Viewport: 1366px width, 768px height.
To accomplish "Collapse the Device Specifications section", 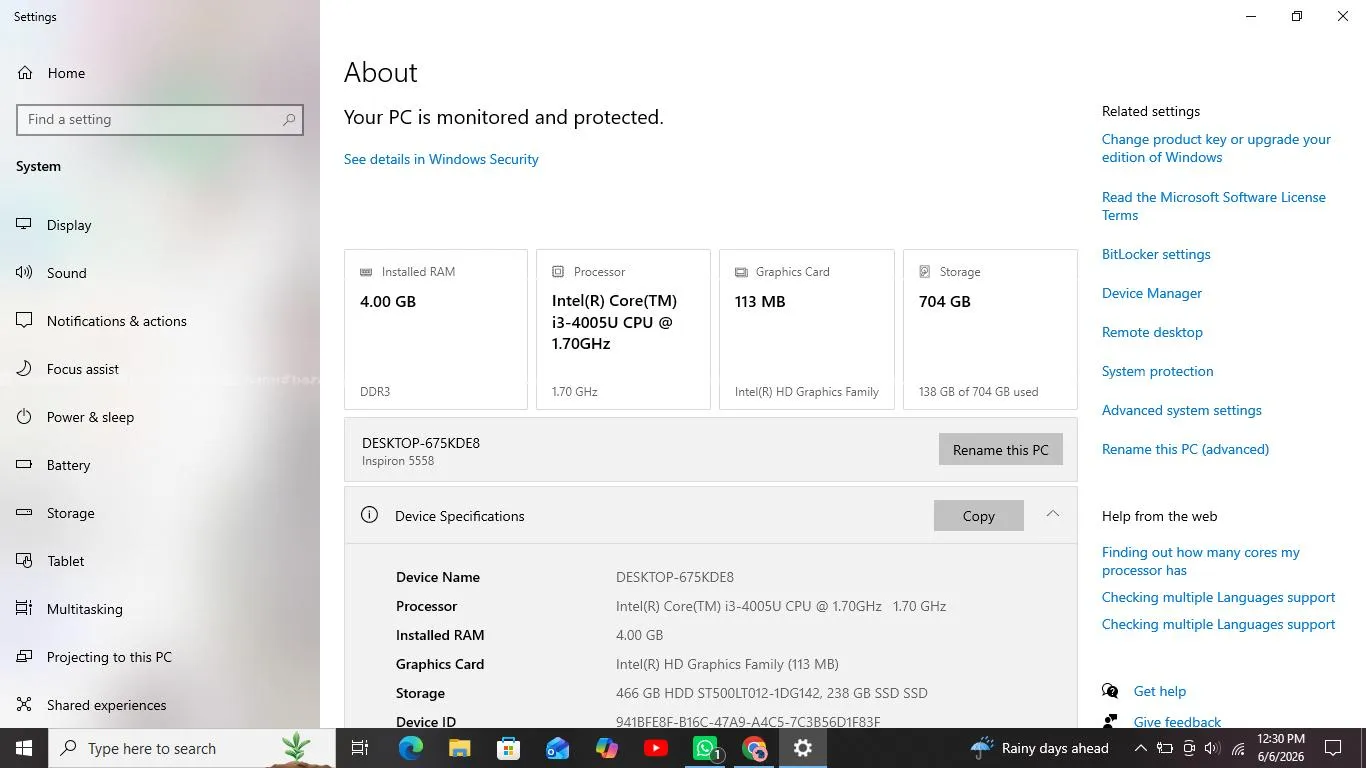I will click(1052, 514).
